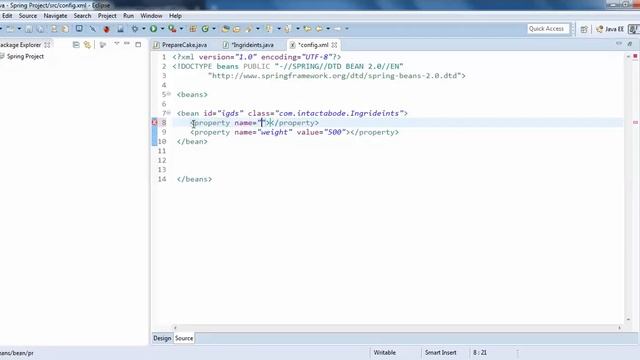
Task: Open the Search icon dropdown arrow
Action: click(258, 29)
